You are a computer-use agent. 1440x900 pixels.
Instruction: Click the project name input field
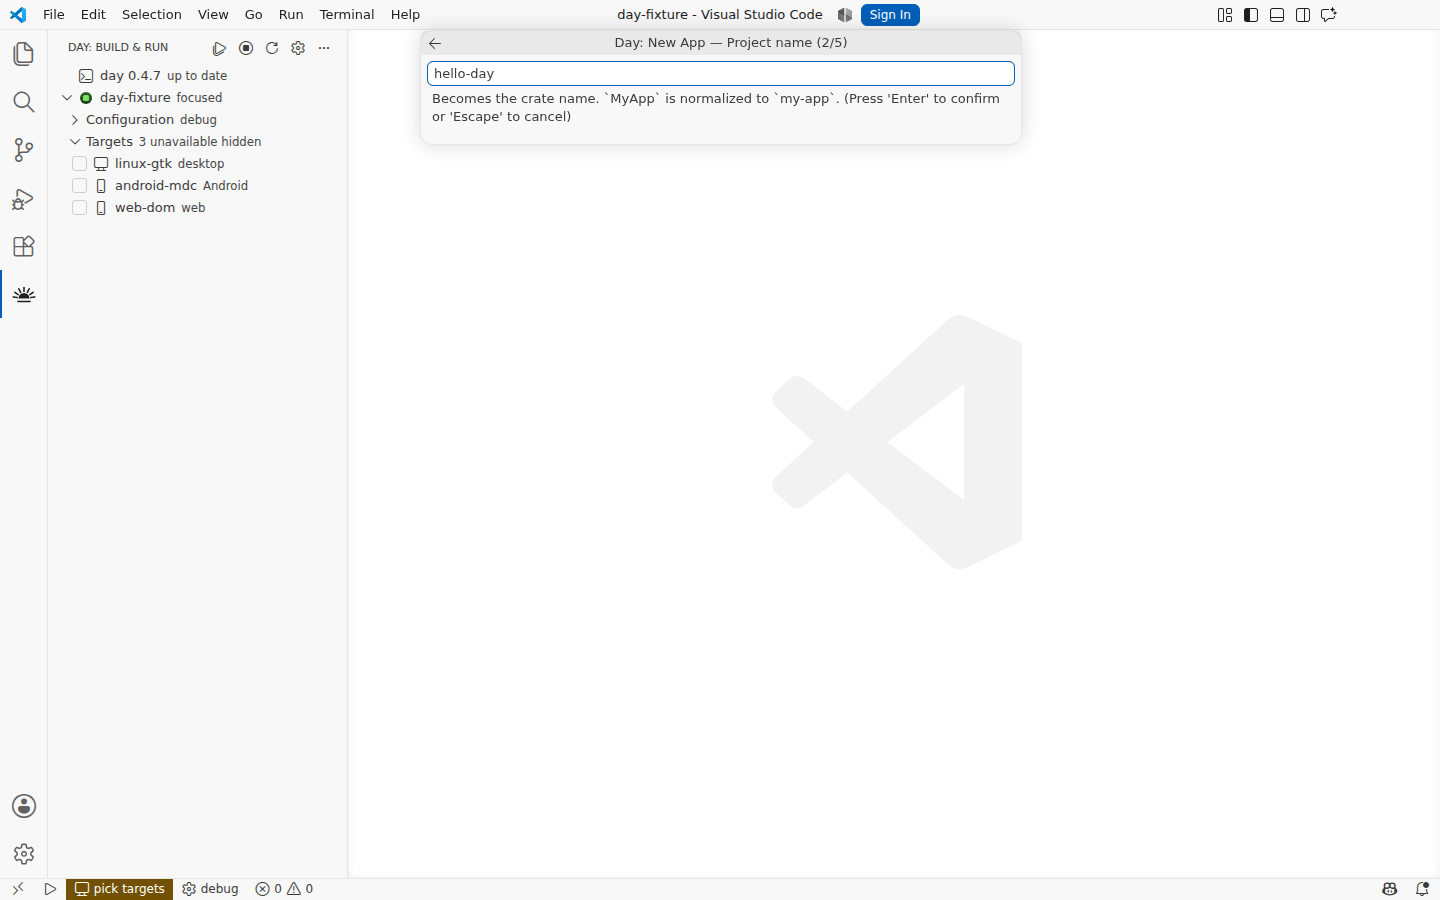click(721, 74)
